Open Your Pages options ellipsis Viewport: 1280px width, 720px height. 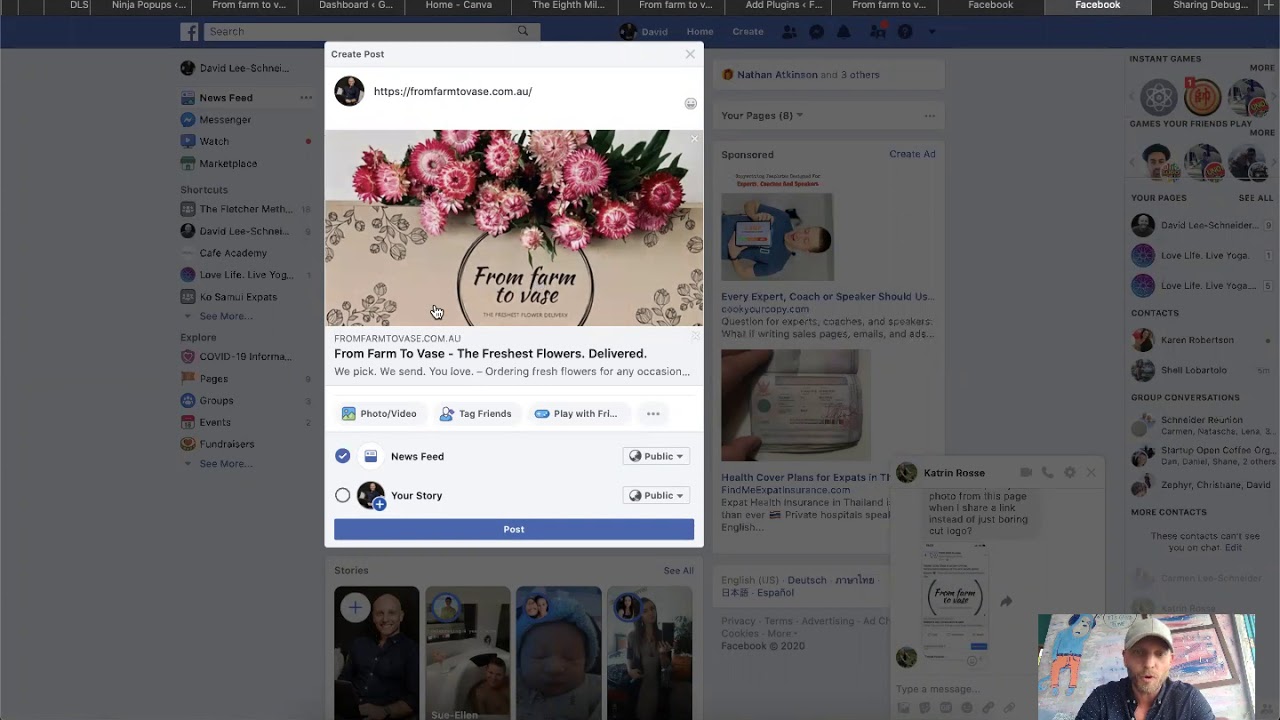930,116
